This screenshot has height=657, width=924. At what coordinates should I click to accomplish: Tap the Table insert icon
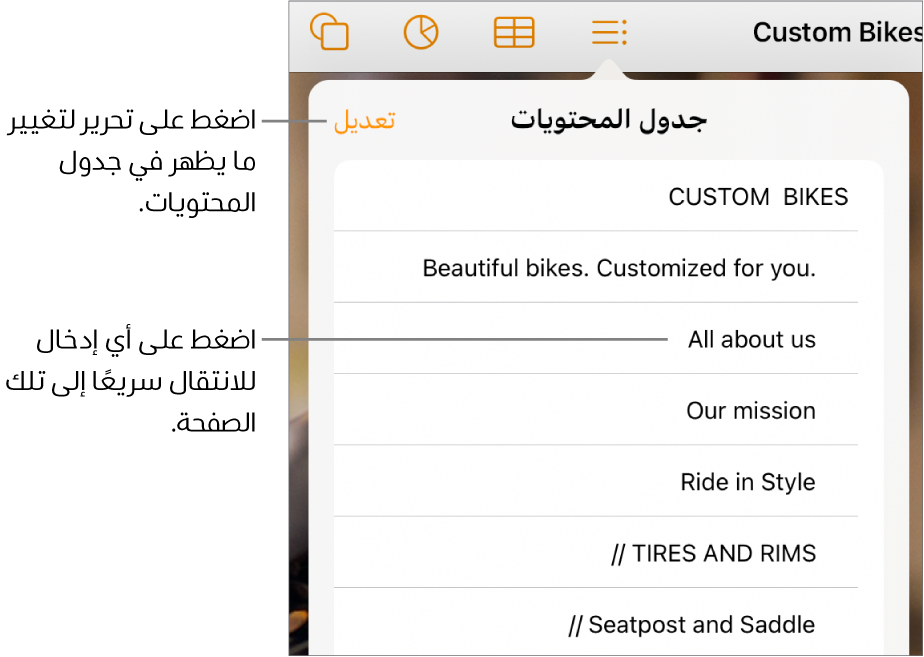coord(514,32)
